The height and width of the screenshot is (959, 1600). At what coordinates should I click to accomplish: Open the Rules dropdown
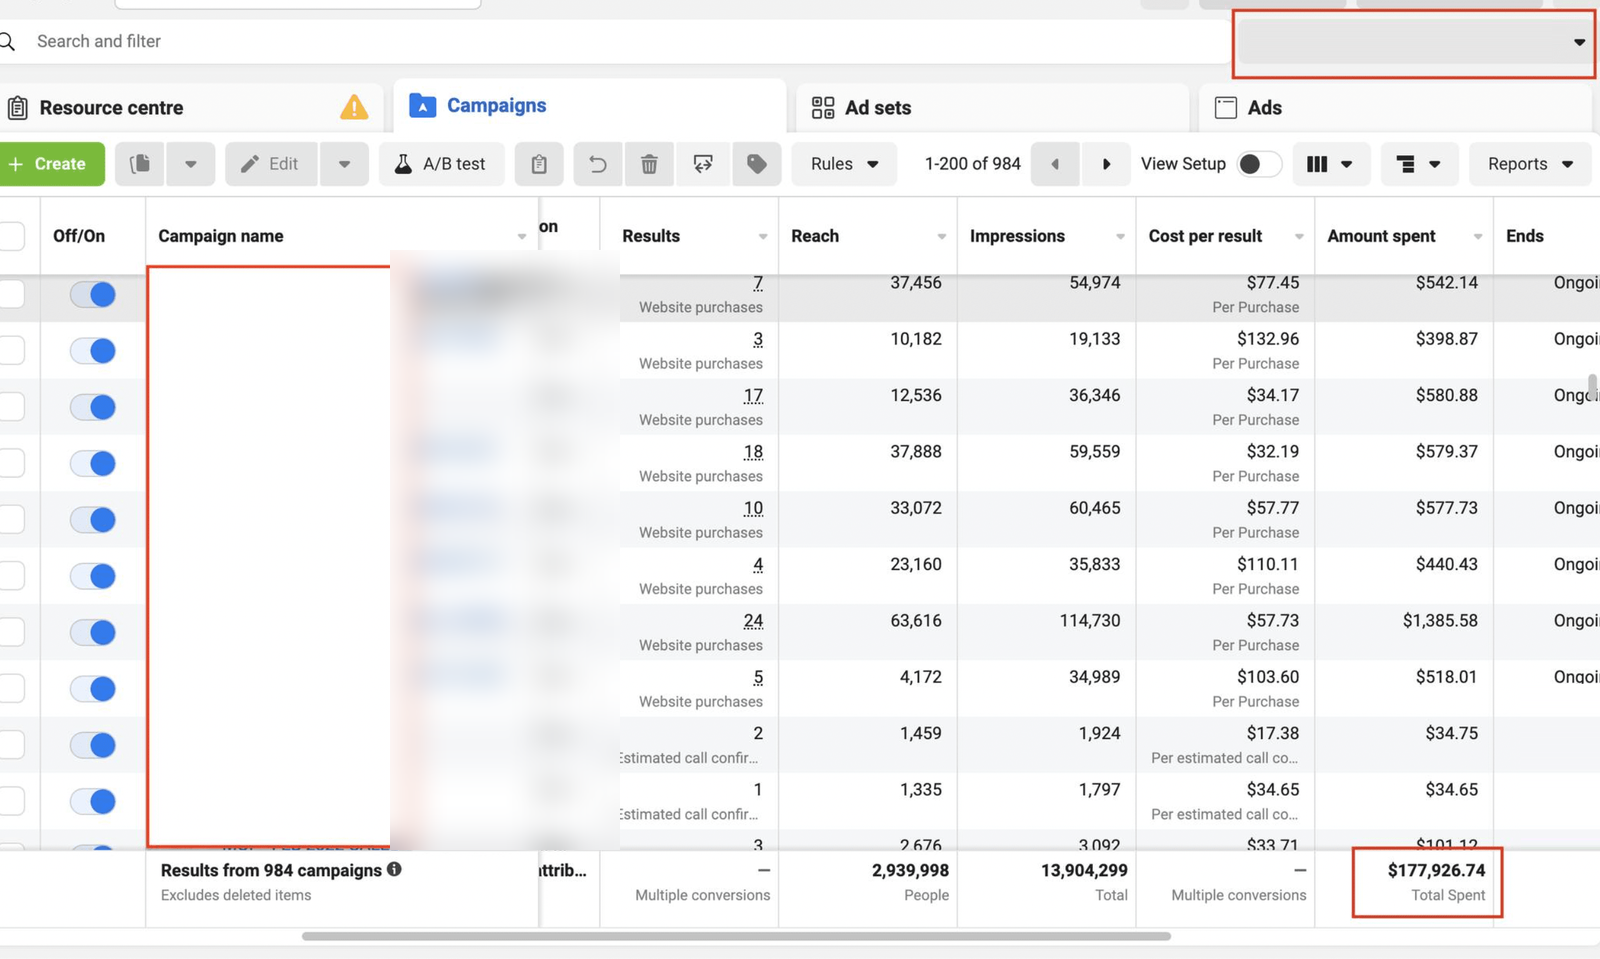(x=845, y=164)
